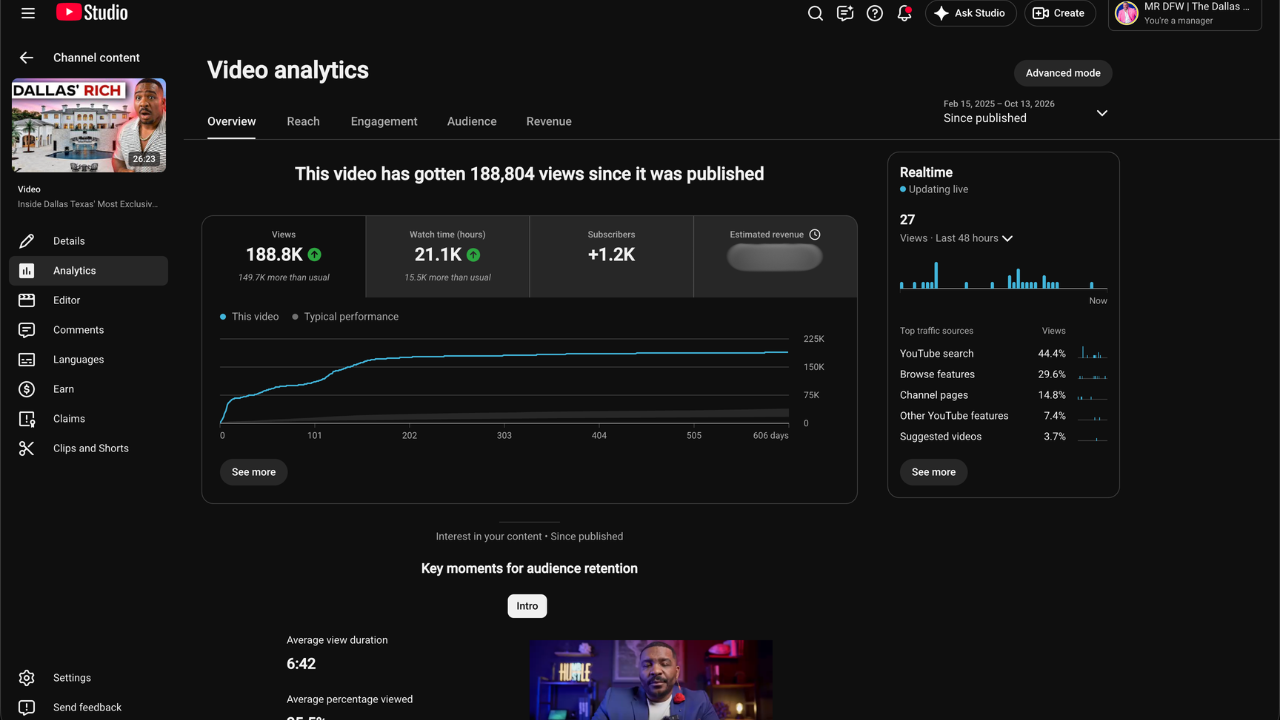This screenshot has width=1280, height=720.
Task: Click the Ask Studio button
Action: coord(970,13)
